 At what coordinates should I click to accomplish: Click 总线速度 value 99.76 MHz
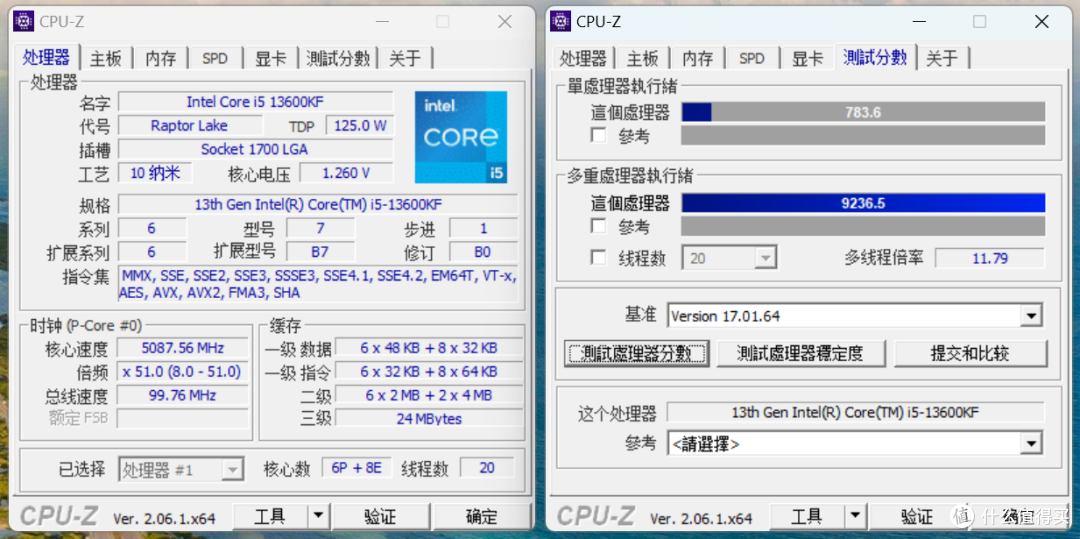coord(183,395)
